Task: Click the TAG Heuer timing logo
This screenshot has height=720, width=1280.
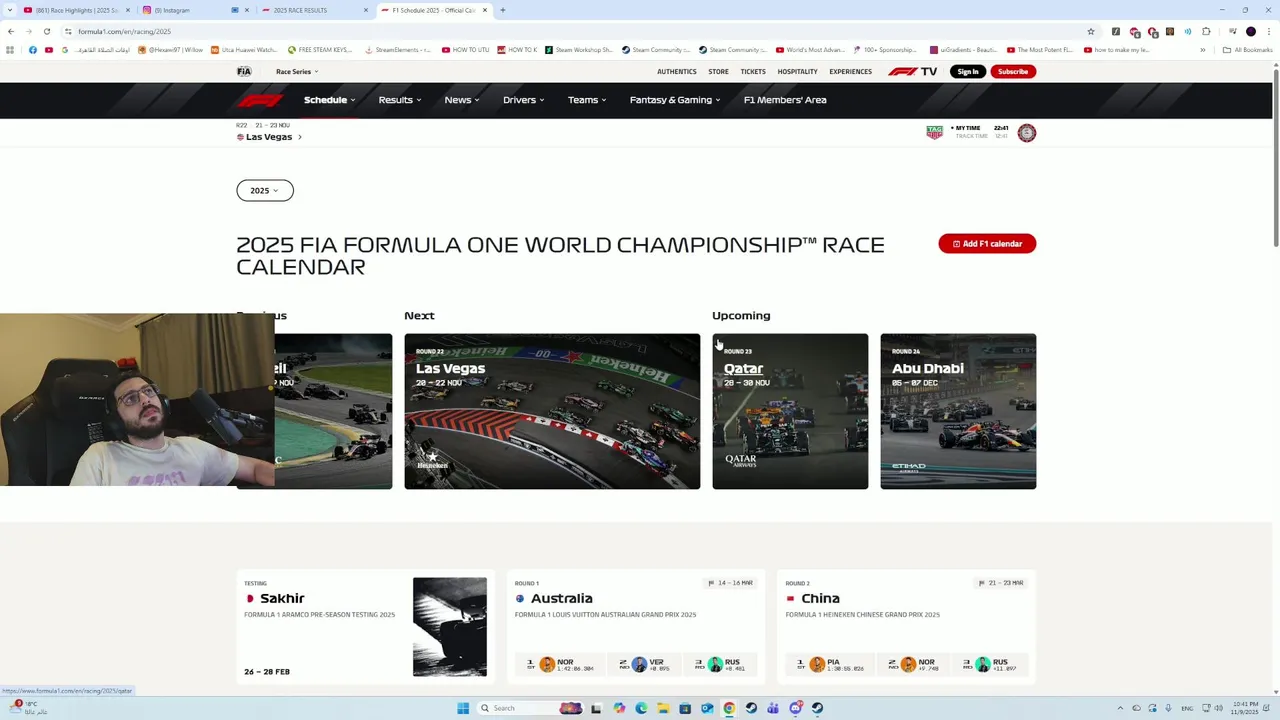Action: (934, 132)
